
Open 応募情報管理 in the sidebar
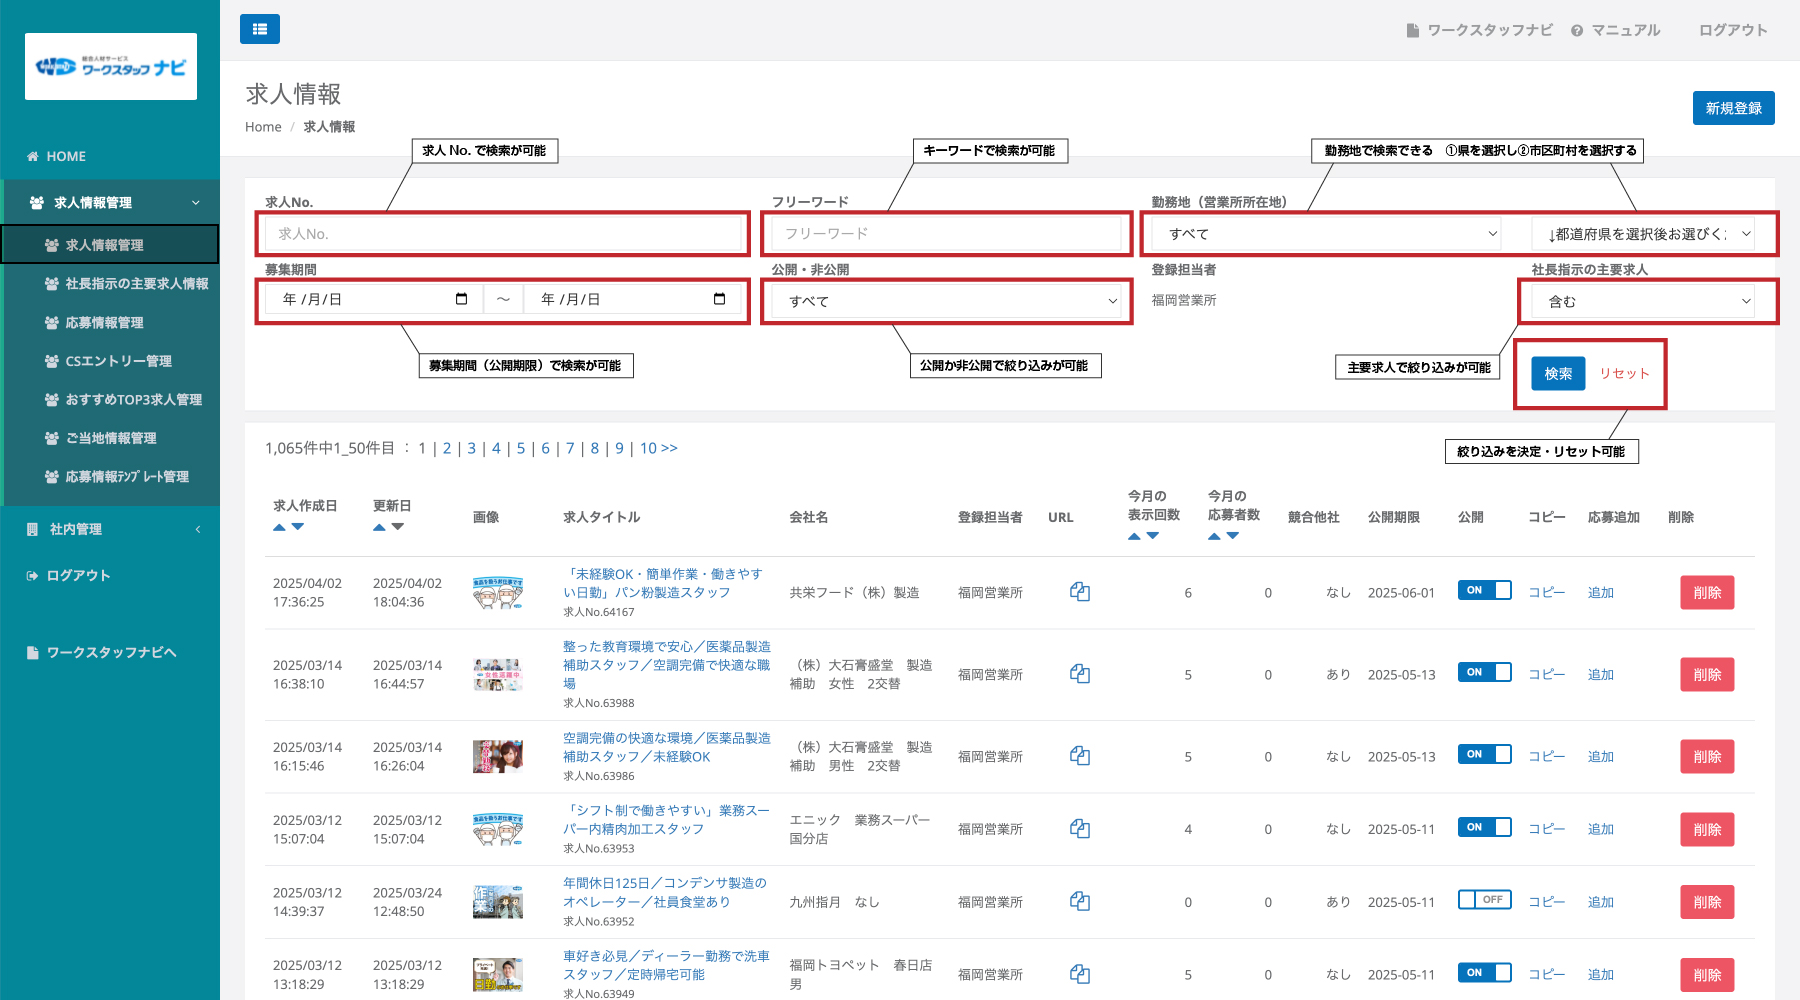point(104,323)
